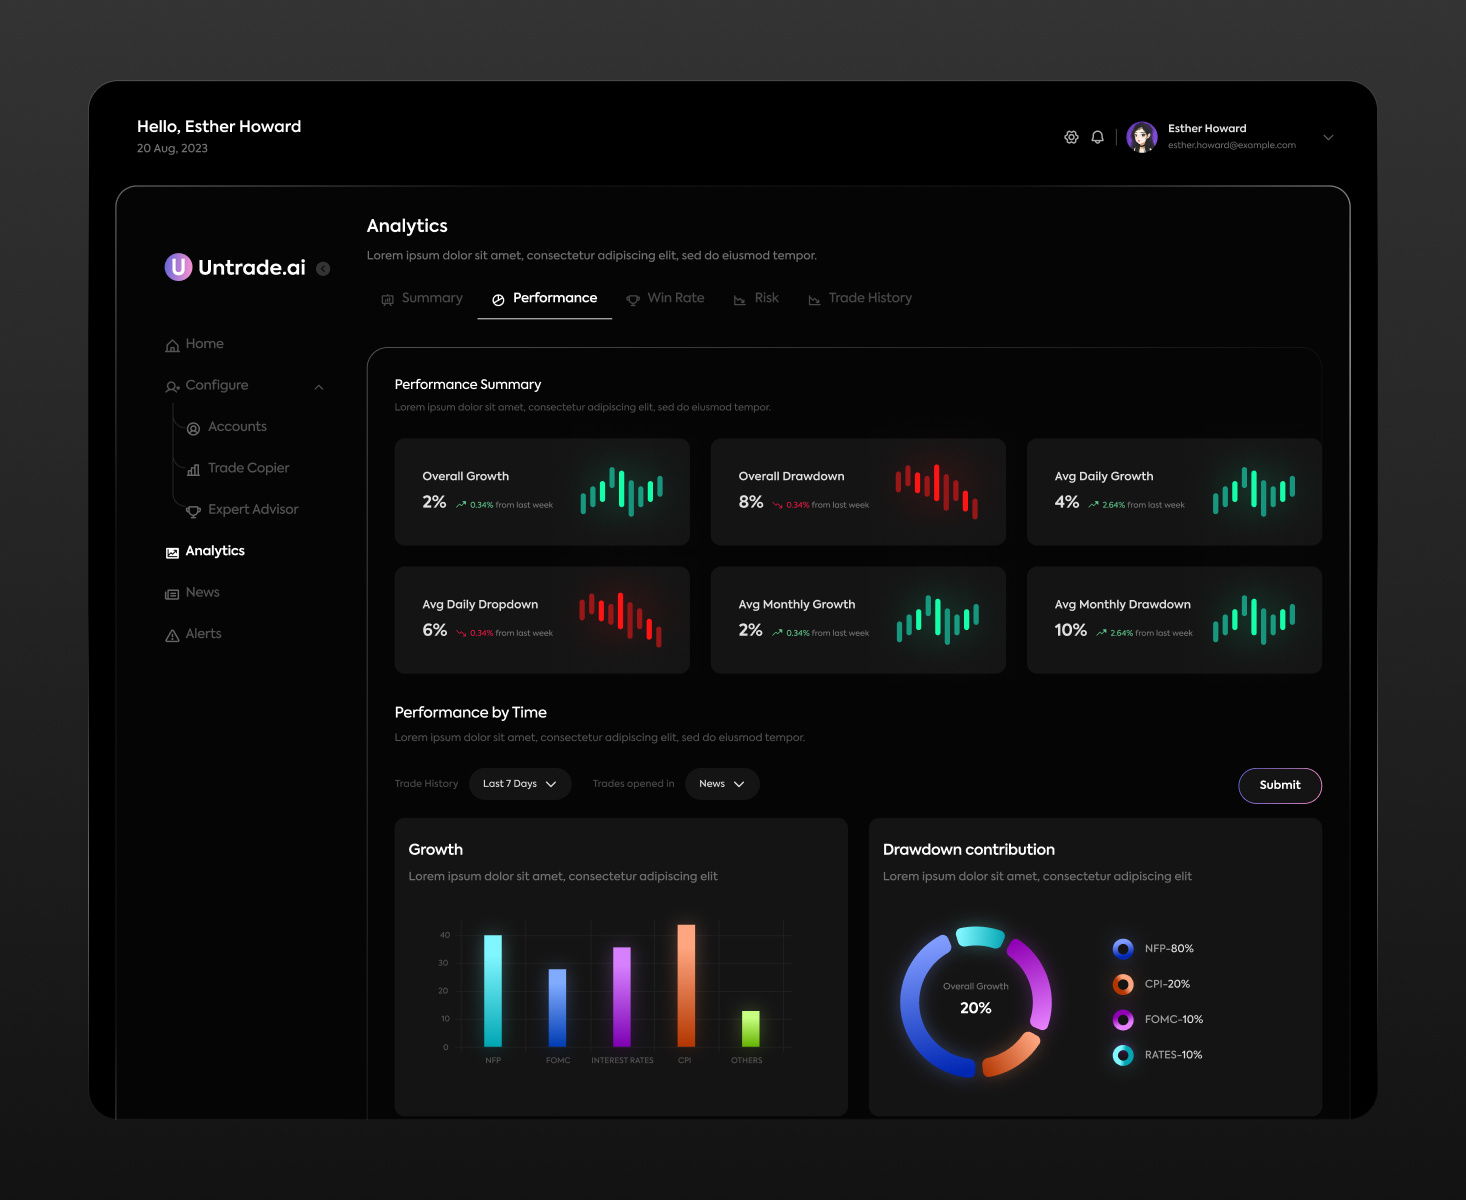This screenshot has height=1200, width=1466.
Task: Click the News icon in sidebar
Action: tap(171, 592)
